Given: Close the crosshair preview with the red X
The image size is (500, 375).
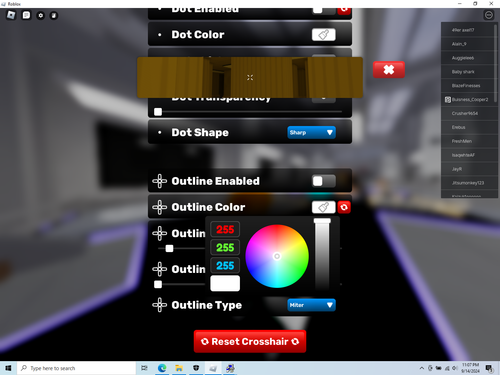Looking at the screenshot, I should tap(389, 70).
